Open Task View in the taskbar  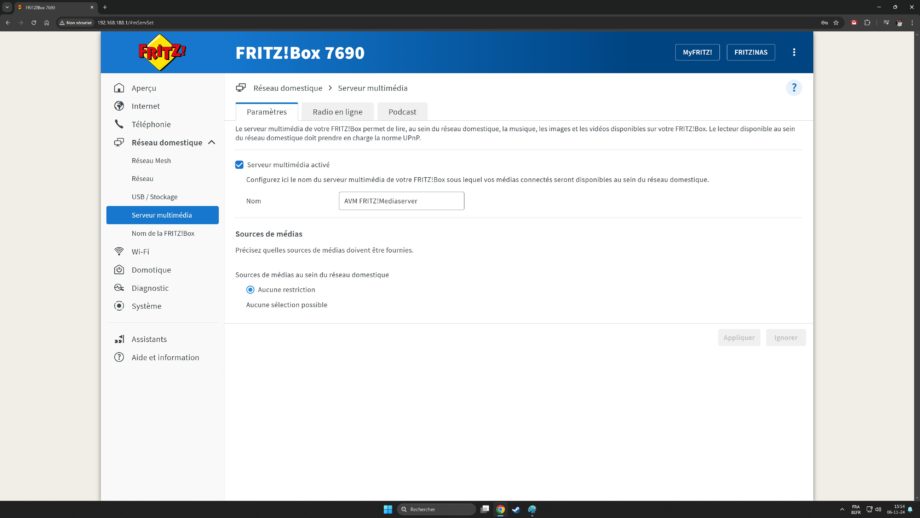click(x=485, y=509)
